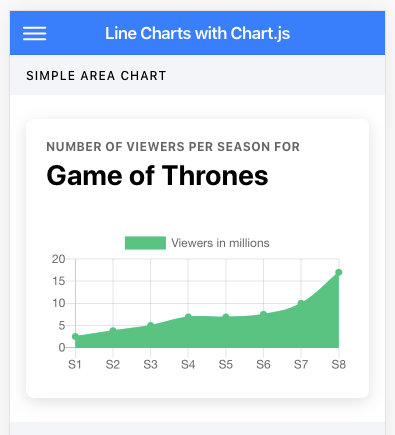The image size is (395, 435).
Task: Click the 10 y-axis label
Action: coord(58,303)
